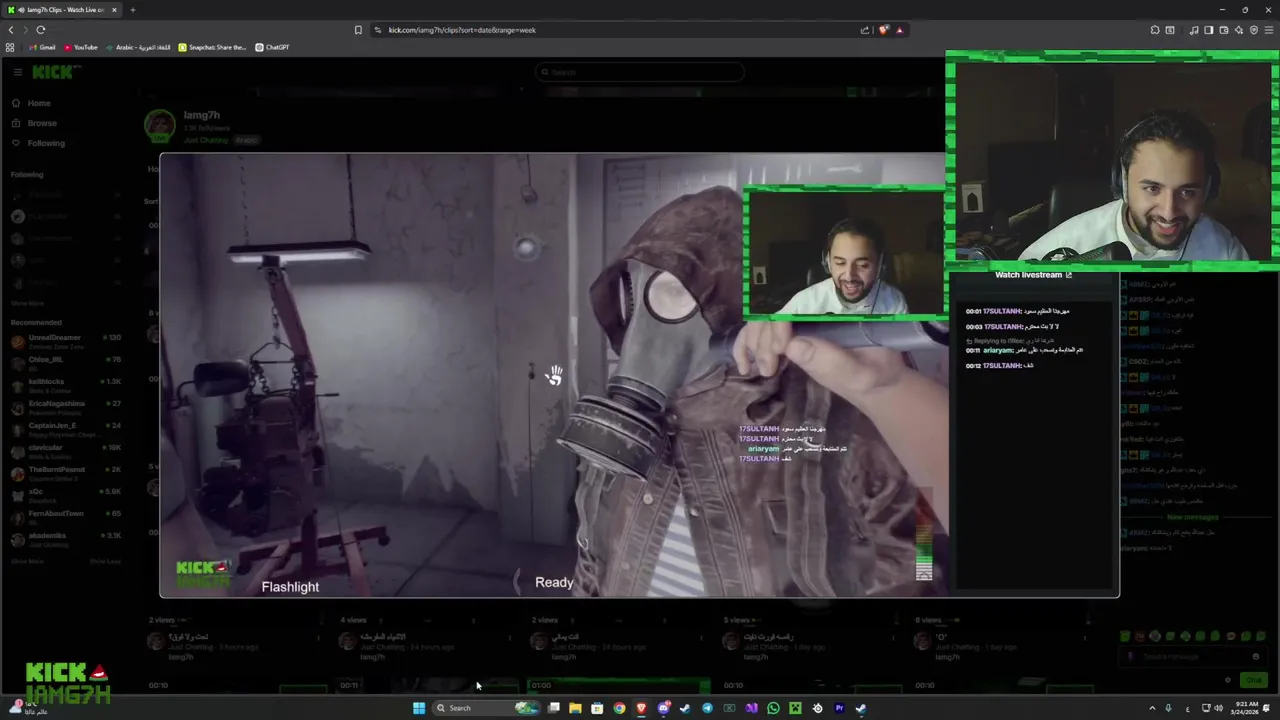
Task: Open Google Chrome from the taskbar
Action: tap(619, 708)
